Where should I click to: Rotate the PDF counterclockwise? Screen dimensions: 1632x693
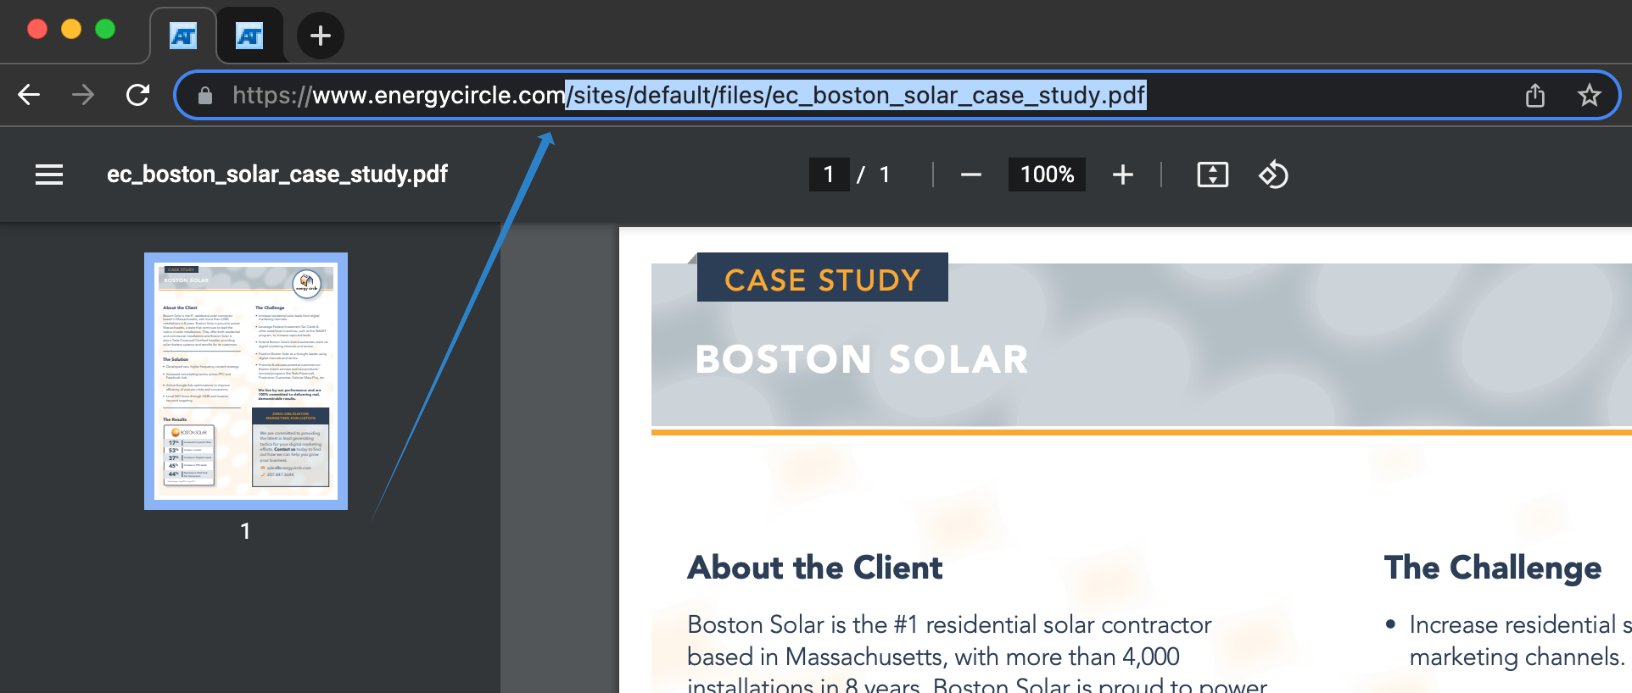[1273, 175]
